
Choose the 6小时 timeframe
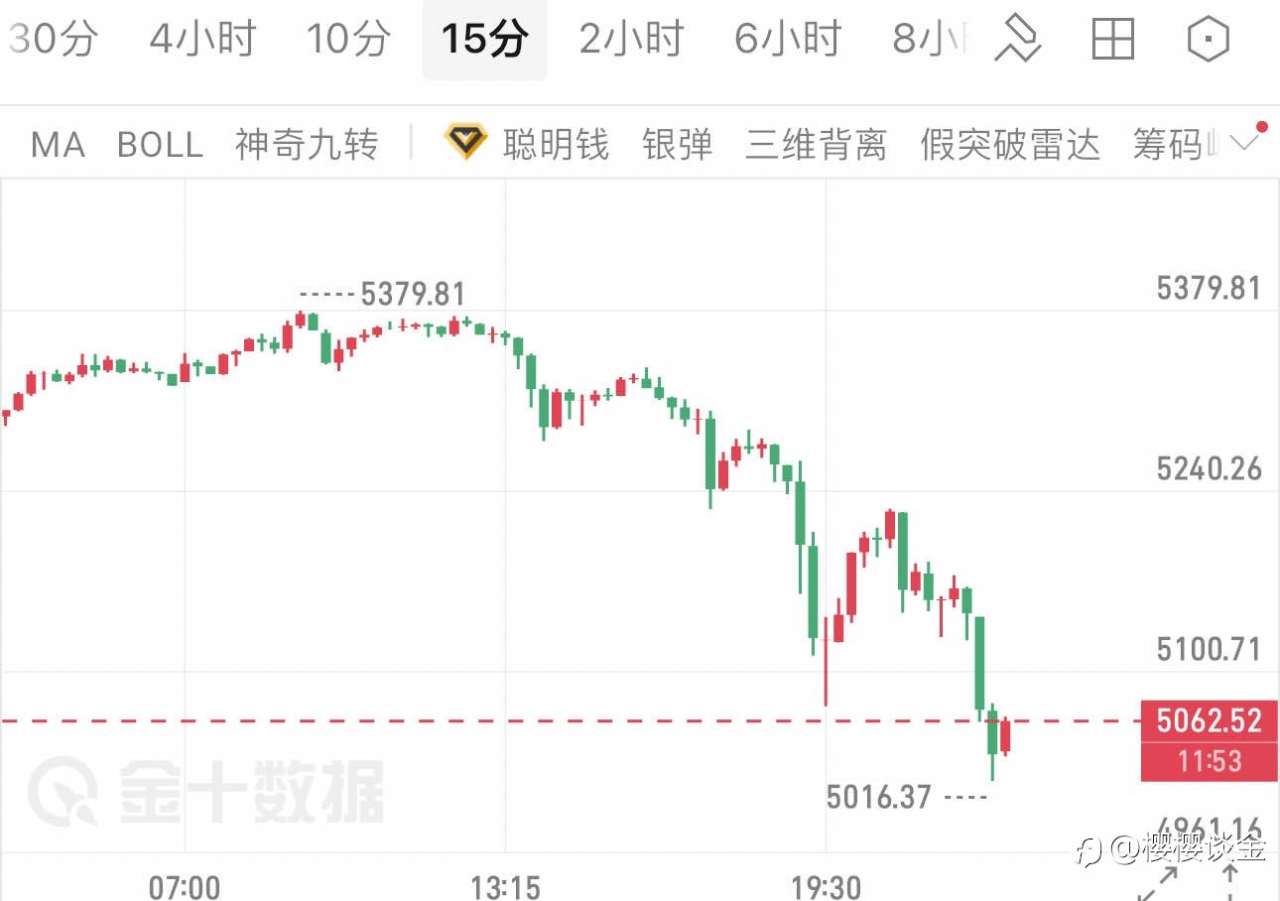788,40
